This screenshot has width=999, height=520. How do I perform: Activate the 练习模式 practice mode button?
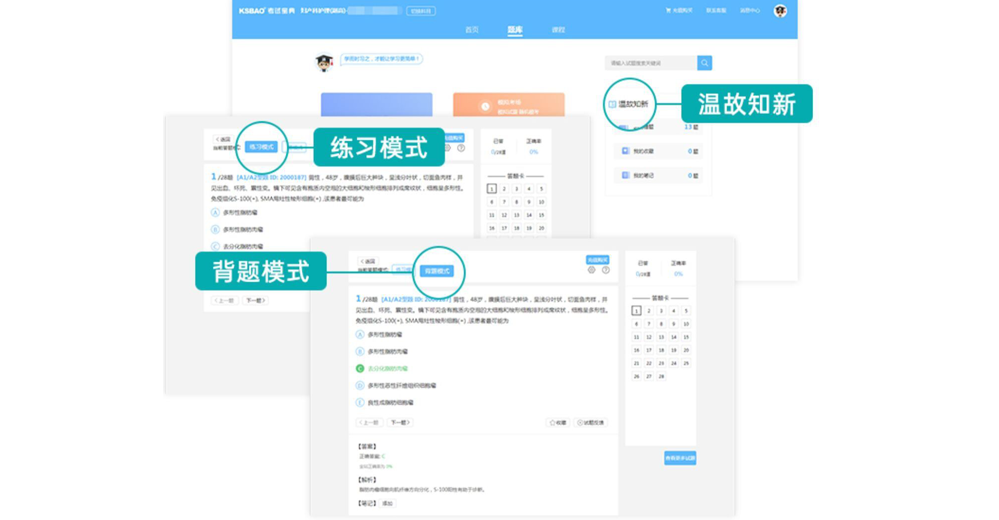[x=261, y=147]
